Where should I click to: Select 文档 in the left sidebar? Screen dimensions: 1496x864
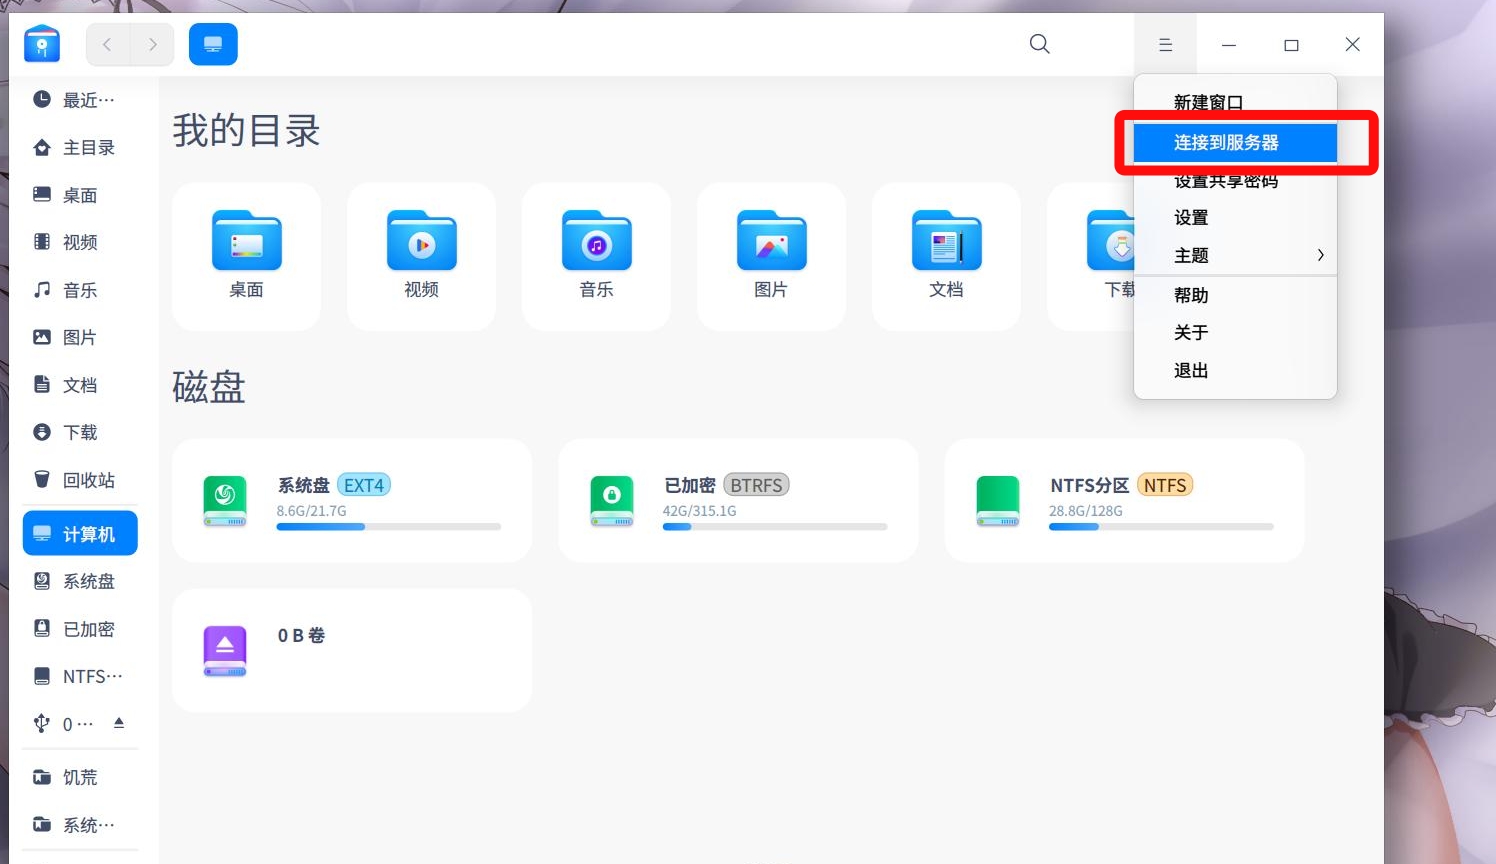pyautogui.click(x=80, y=385)
